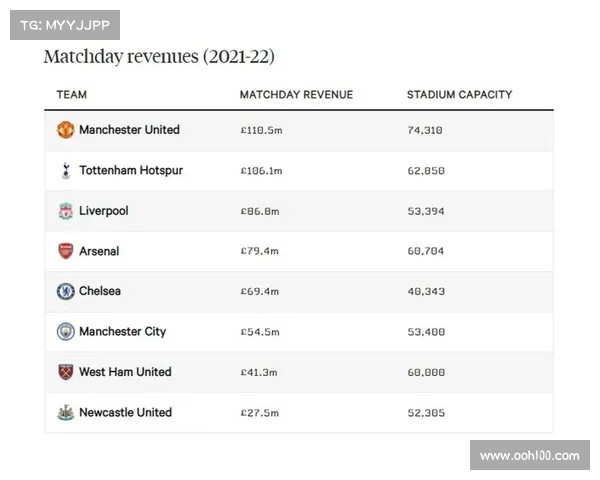Click the Arsenal cannon crest

click(66, 251)
